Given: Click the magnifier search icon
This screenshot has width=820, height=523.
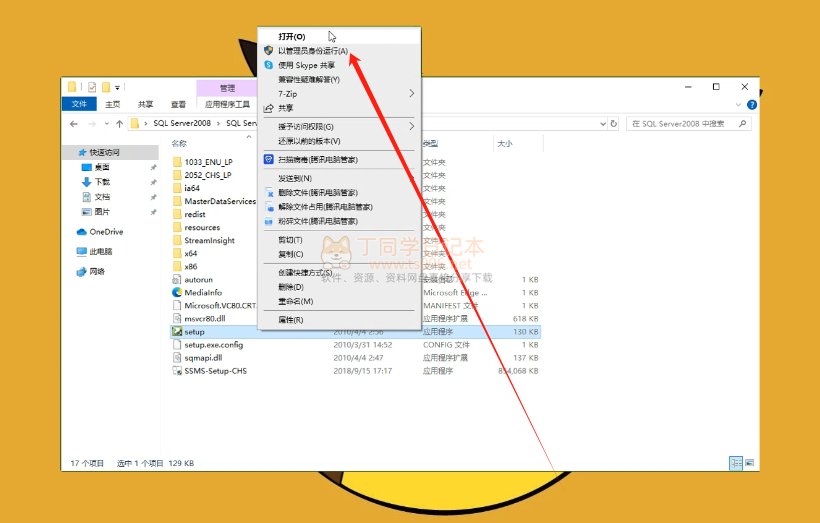Looking at the screenshot, I should tap(743, 124).
